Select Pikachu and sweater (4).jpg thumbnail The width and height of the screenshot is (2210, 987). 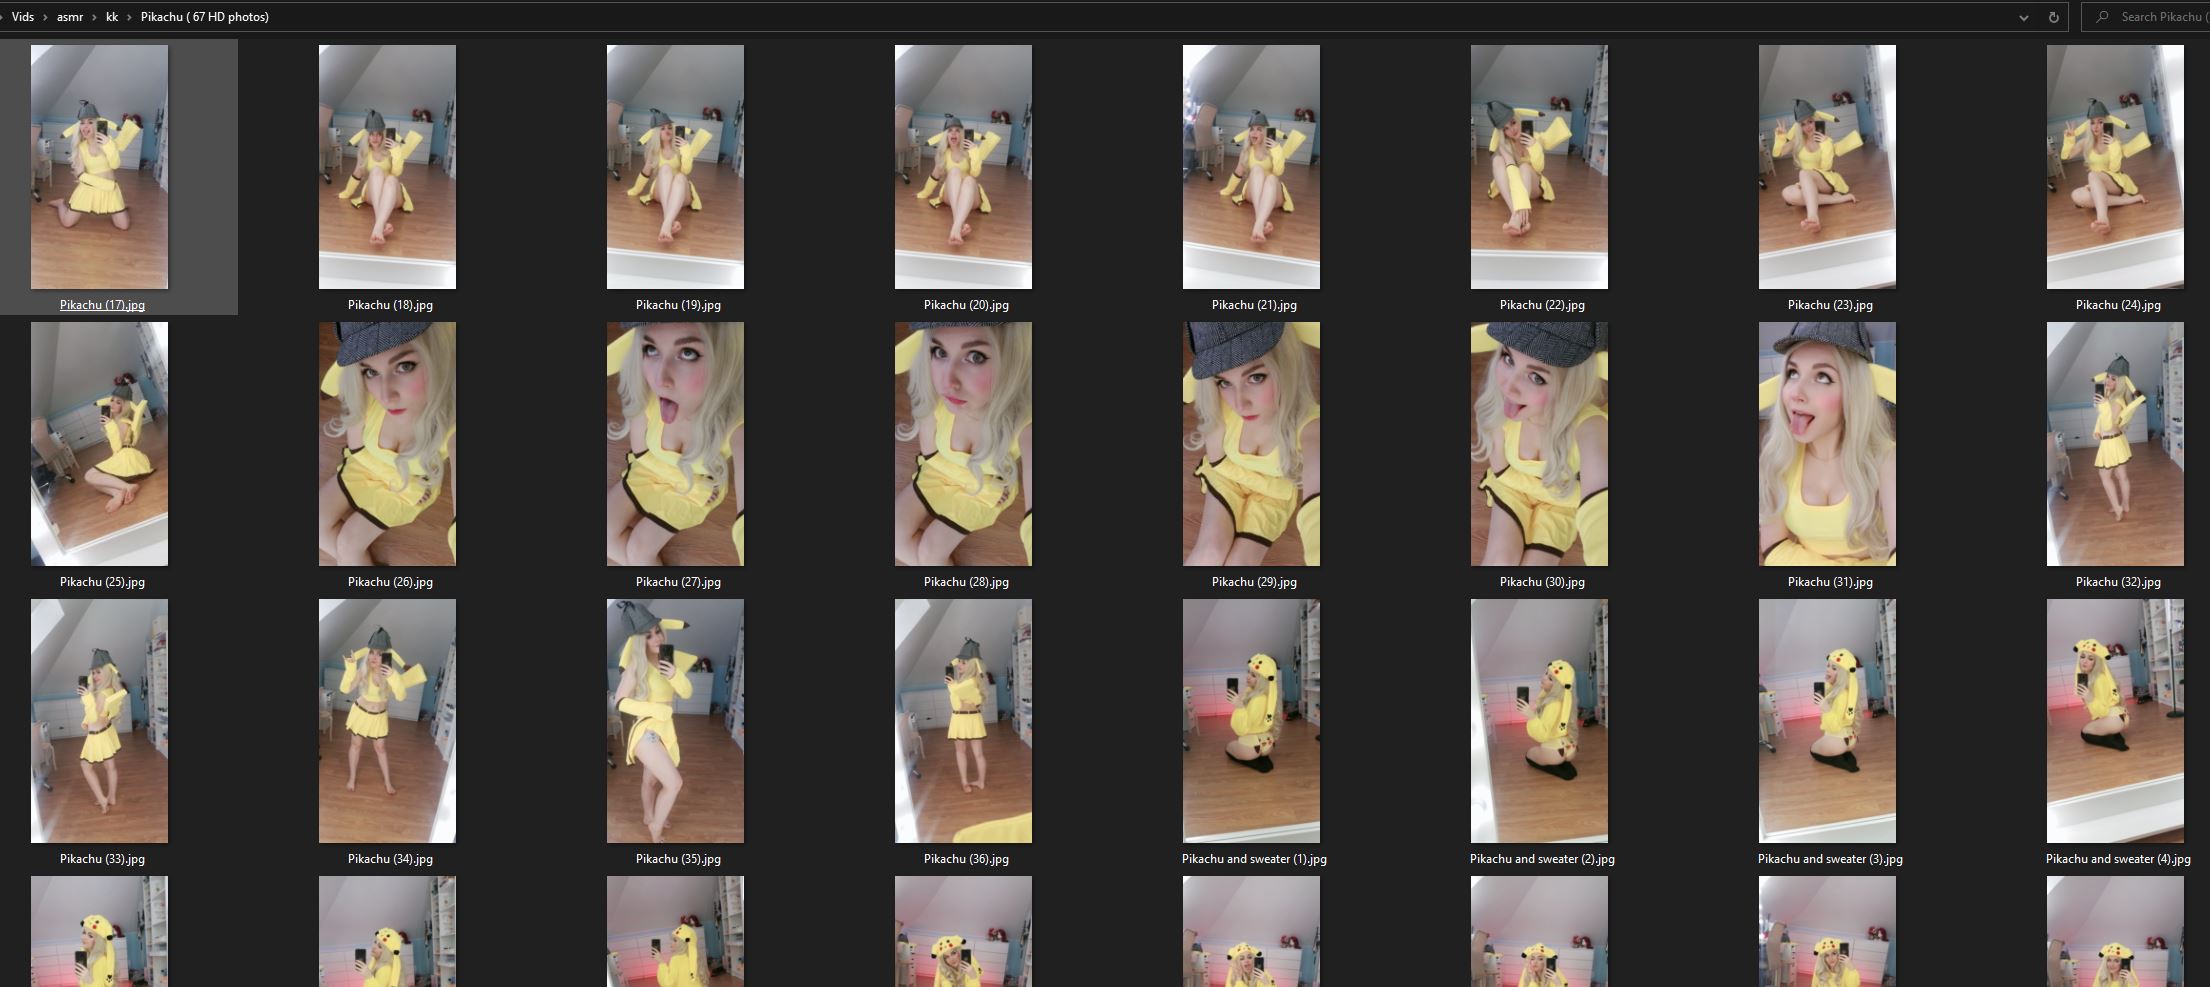point(2115,721)
